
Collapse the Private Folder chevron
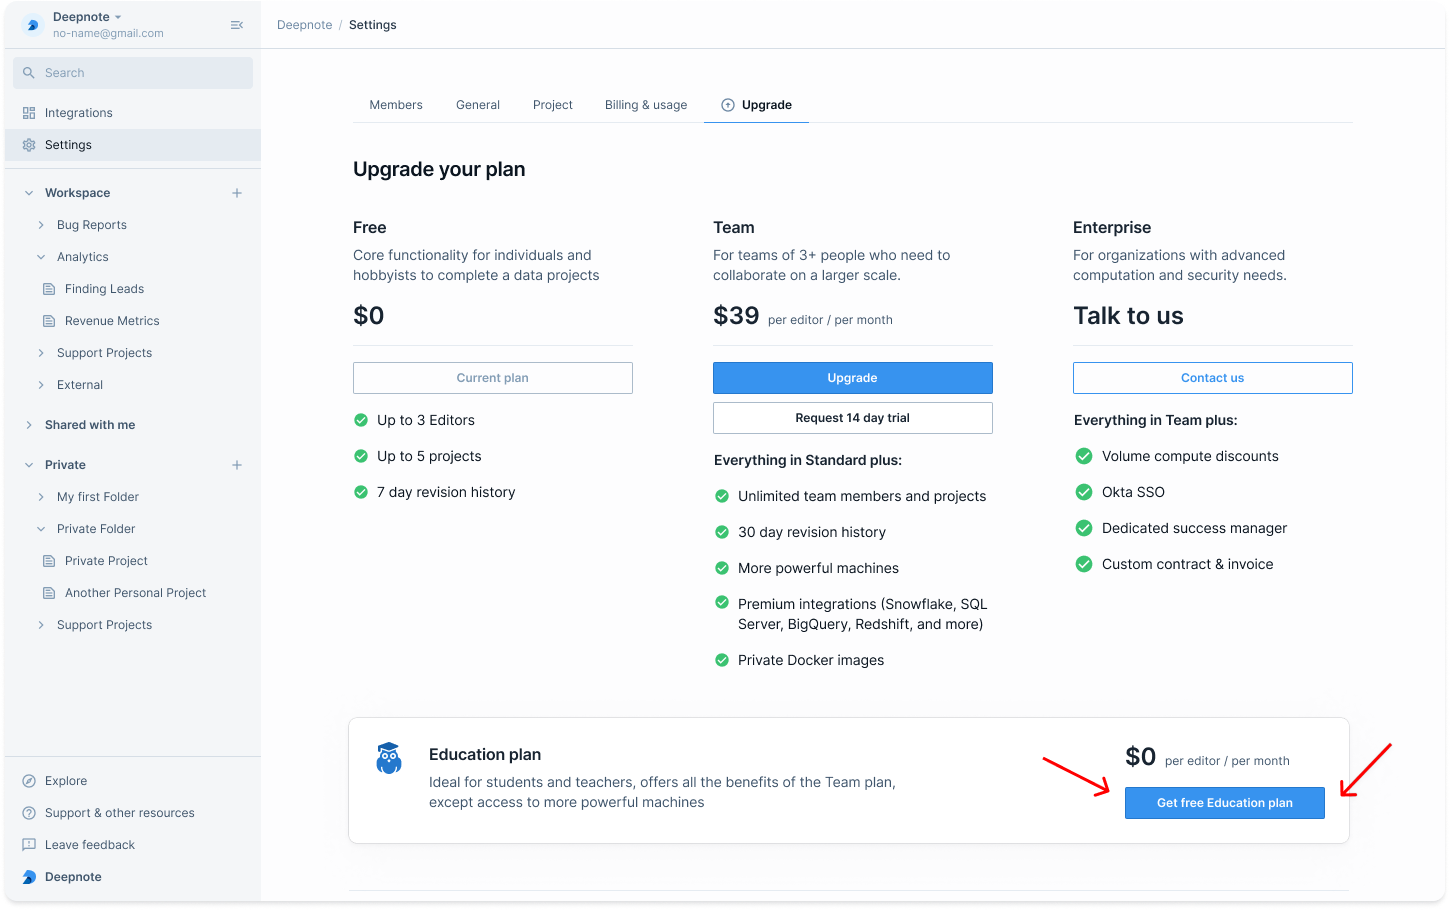41,529
